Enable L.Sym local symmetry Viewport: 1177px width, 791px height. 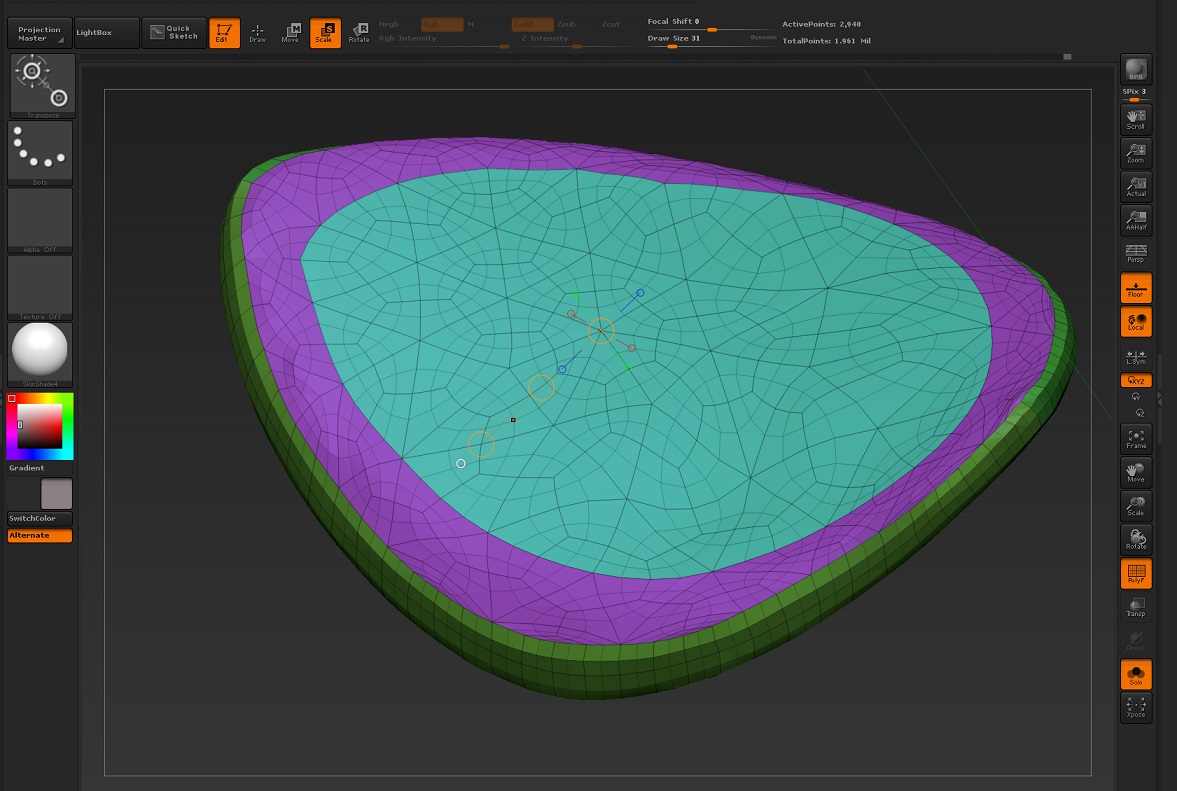click(x=1136, y=356)
